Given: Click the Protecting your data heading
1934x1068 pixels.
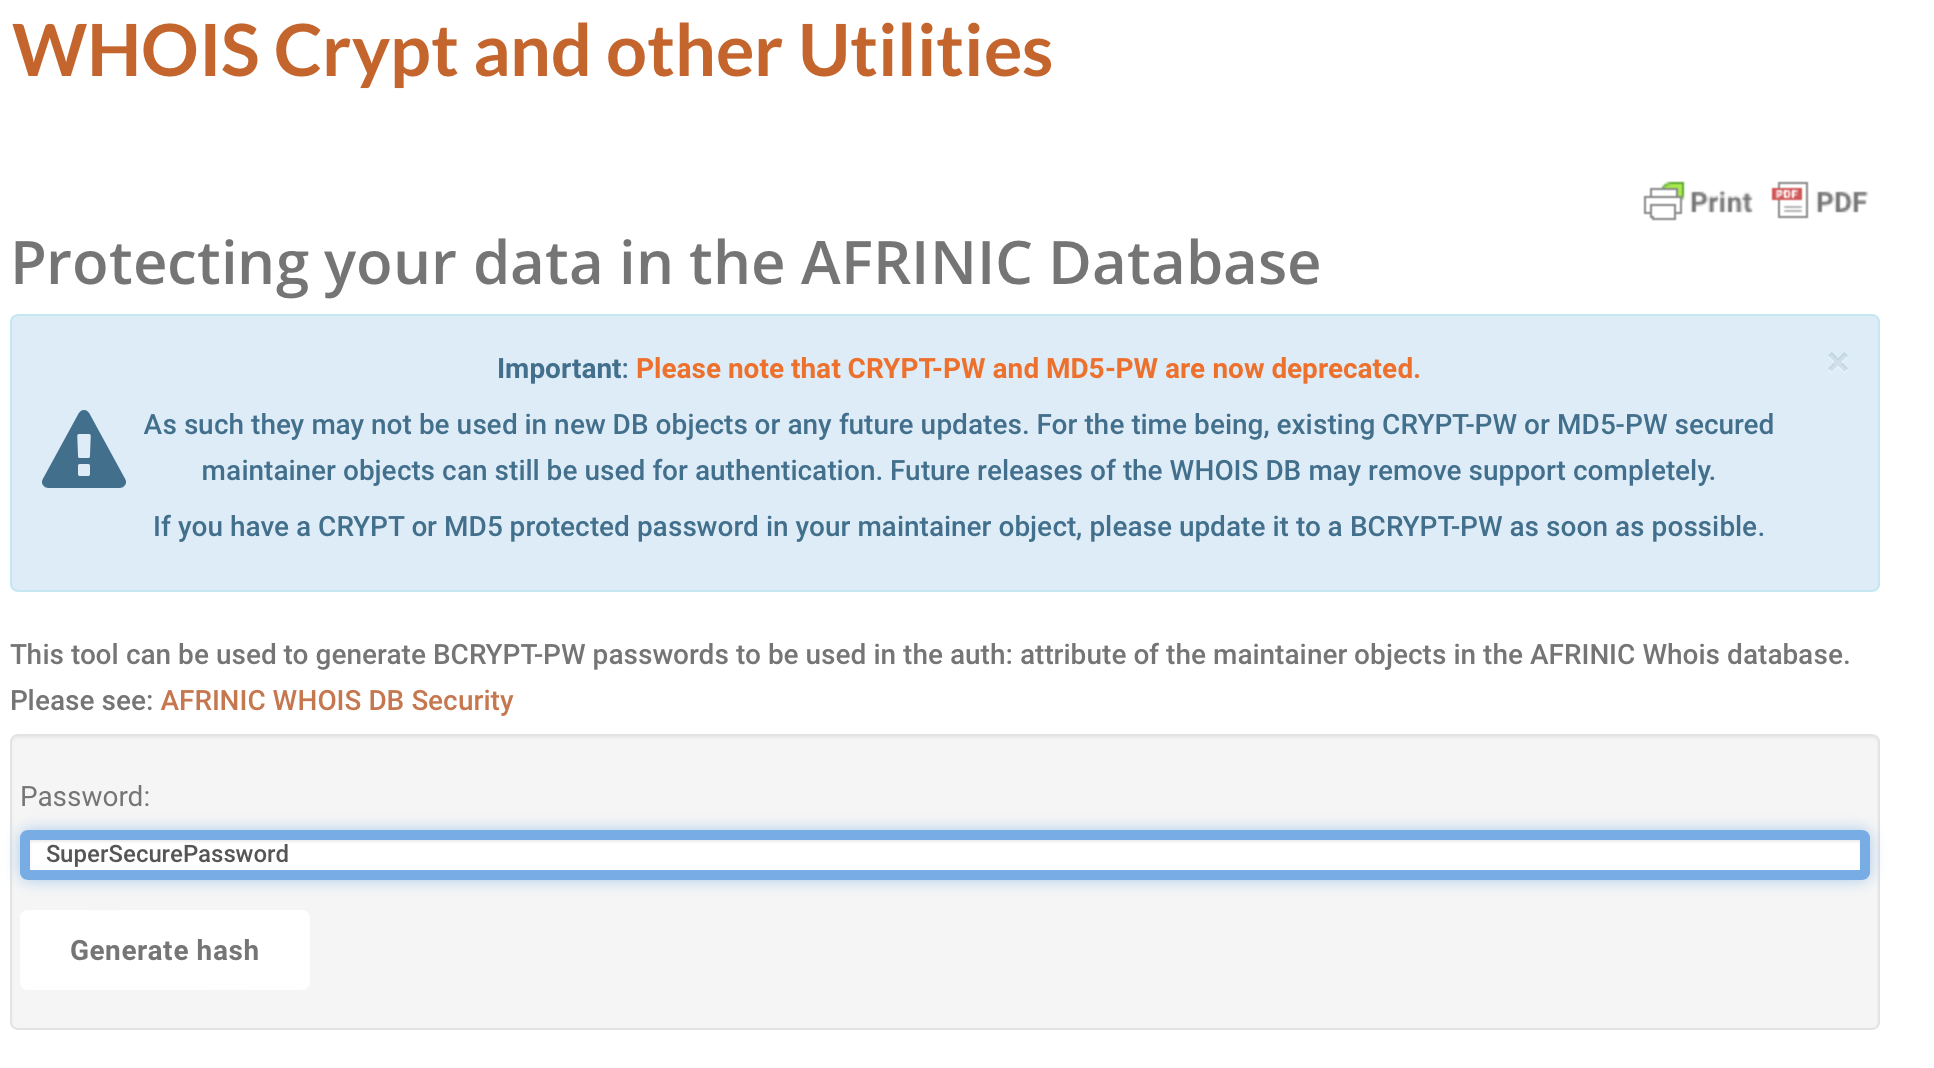Looking at the screenshot, I should coord(665,263).
